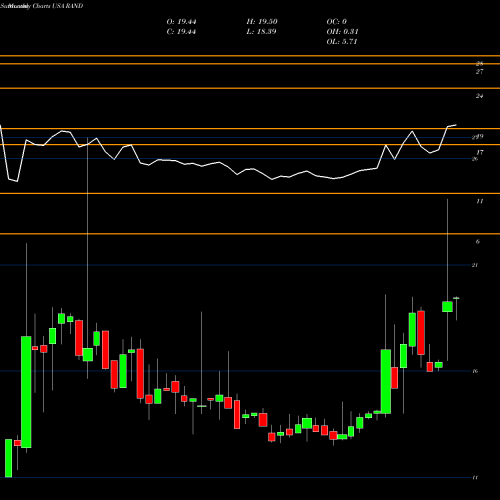This screenshot has width=500, height=500.
Task: Select the 'OC: 0' reading
Action: click(x=337, y=22)
